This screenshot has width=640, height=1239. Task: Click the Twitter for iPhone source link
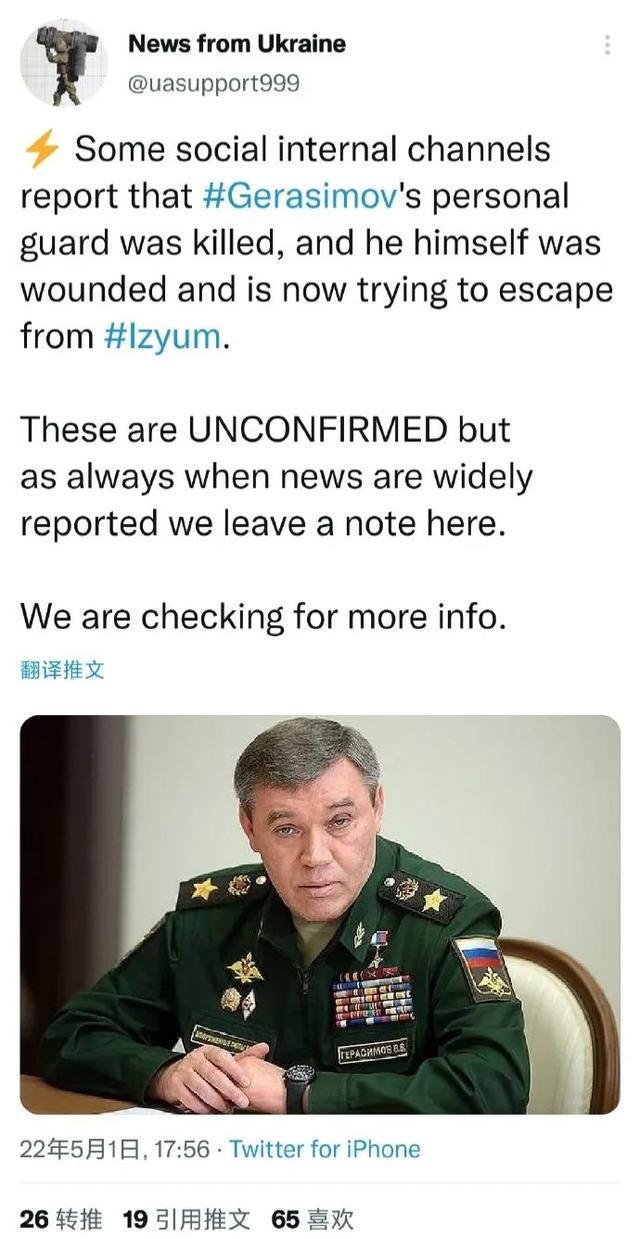click(x=325, y=1149)
